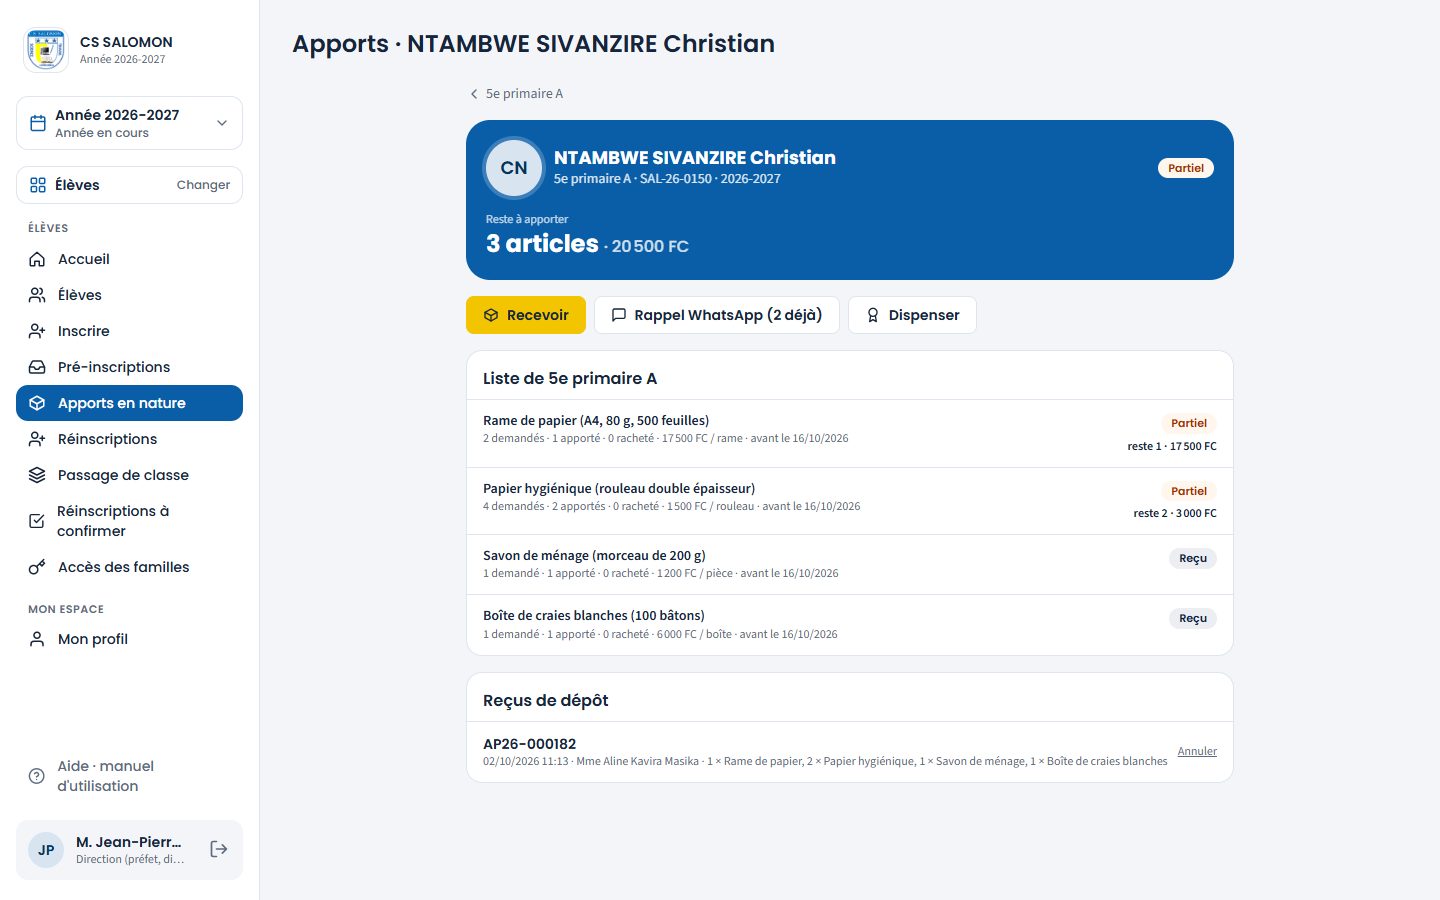Click the Reçus de dépôt heading
1440x900 pixels.
pos(546,700)
